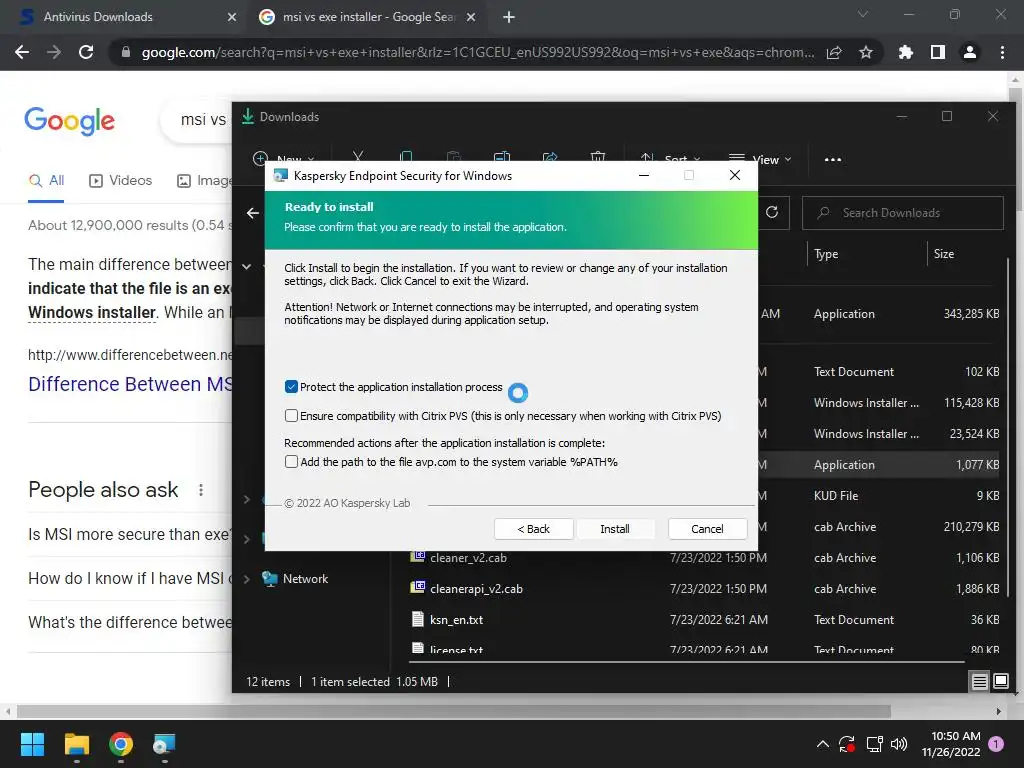Click the Chrome page horizontal scrollbar

tap(453, 711)
